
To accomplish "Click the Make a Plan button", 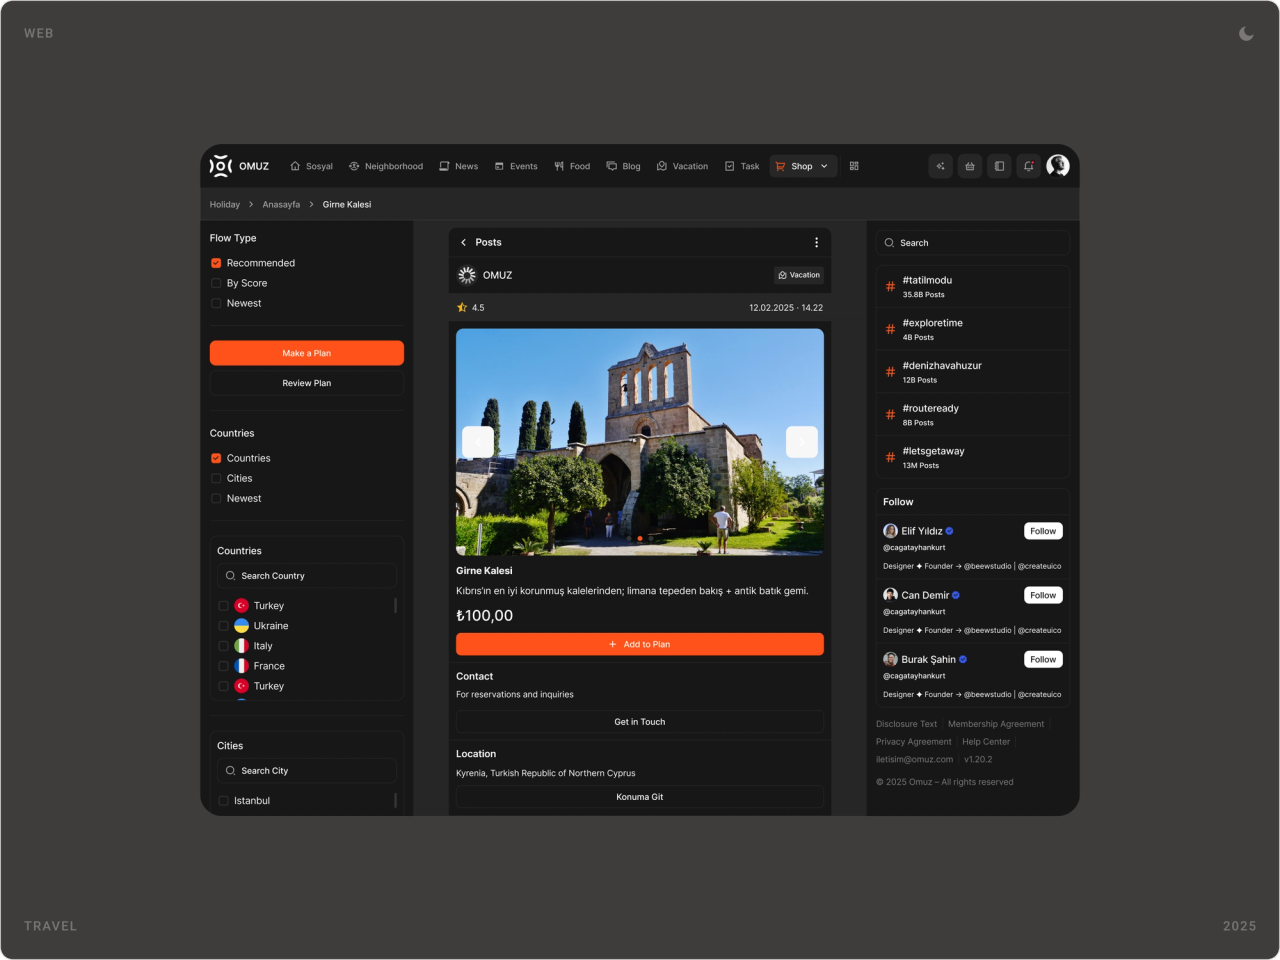I will click(307, 353).
